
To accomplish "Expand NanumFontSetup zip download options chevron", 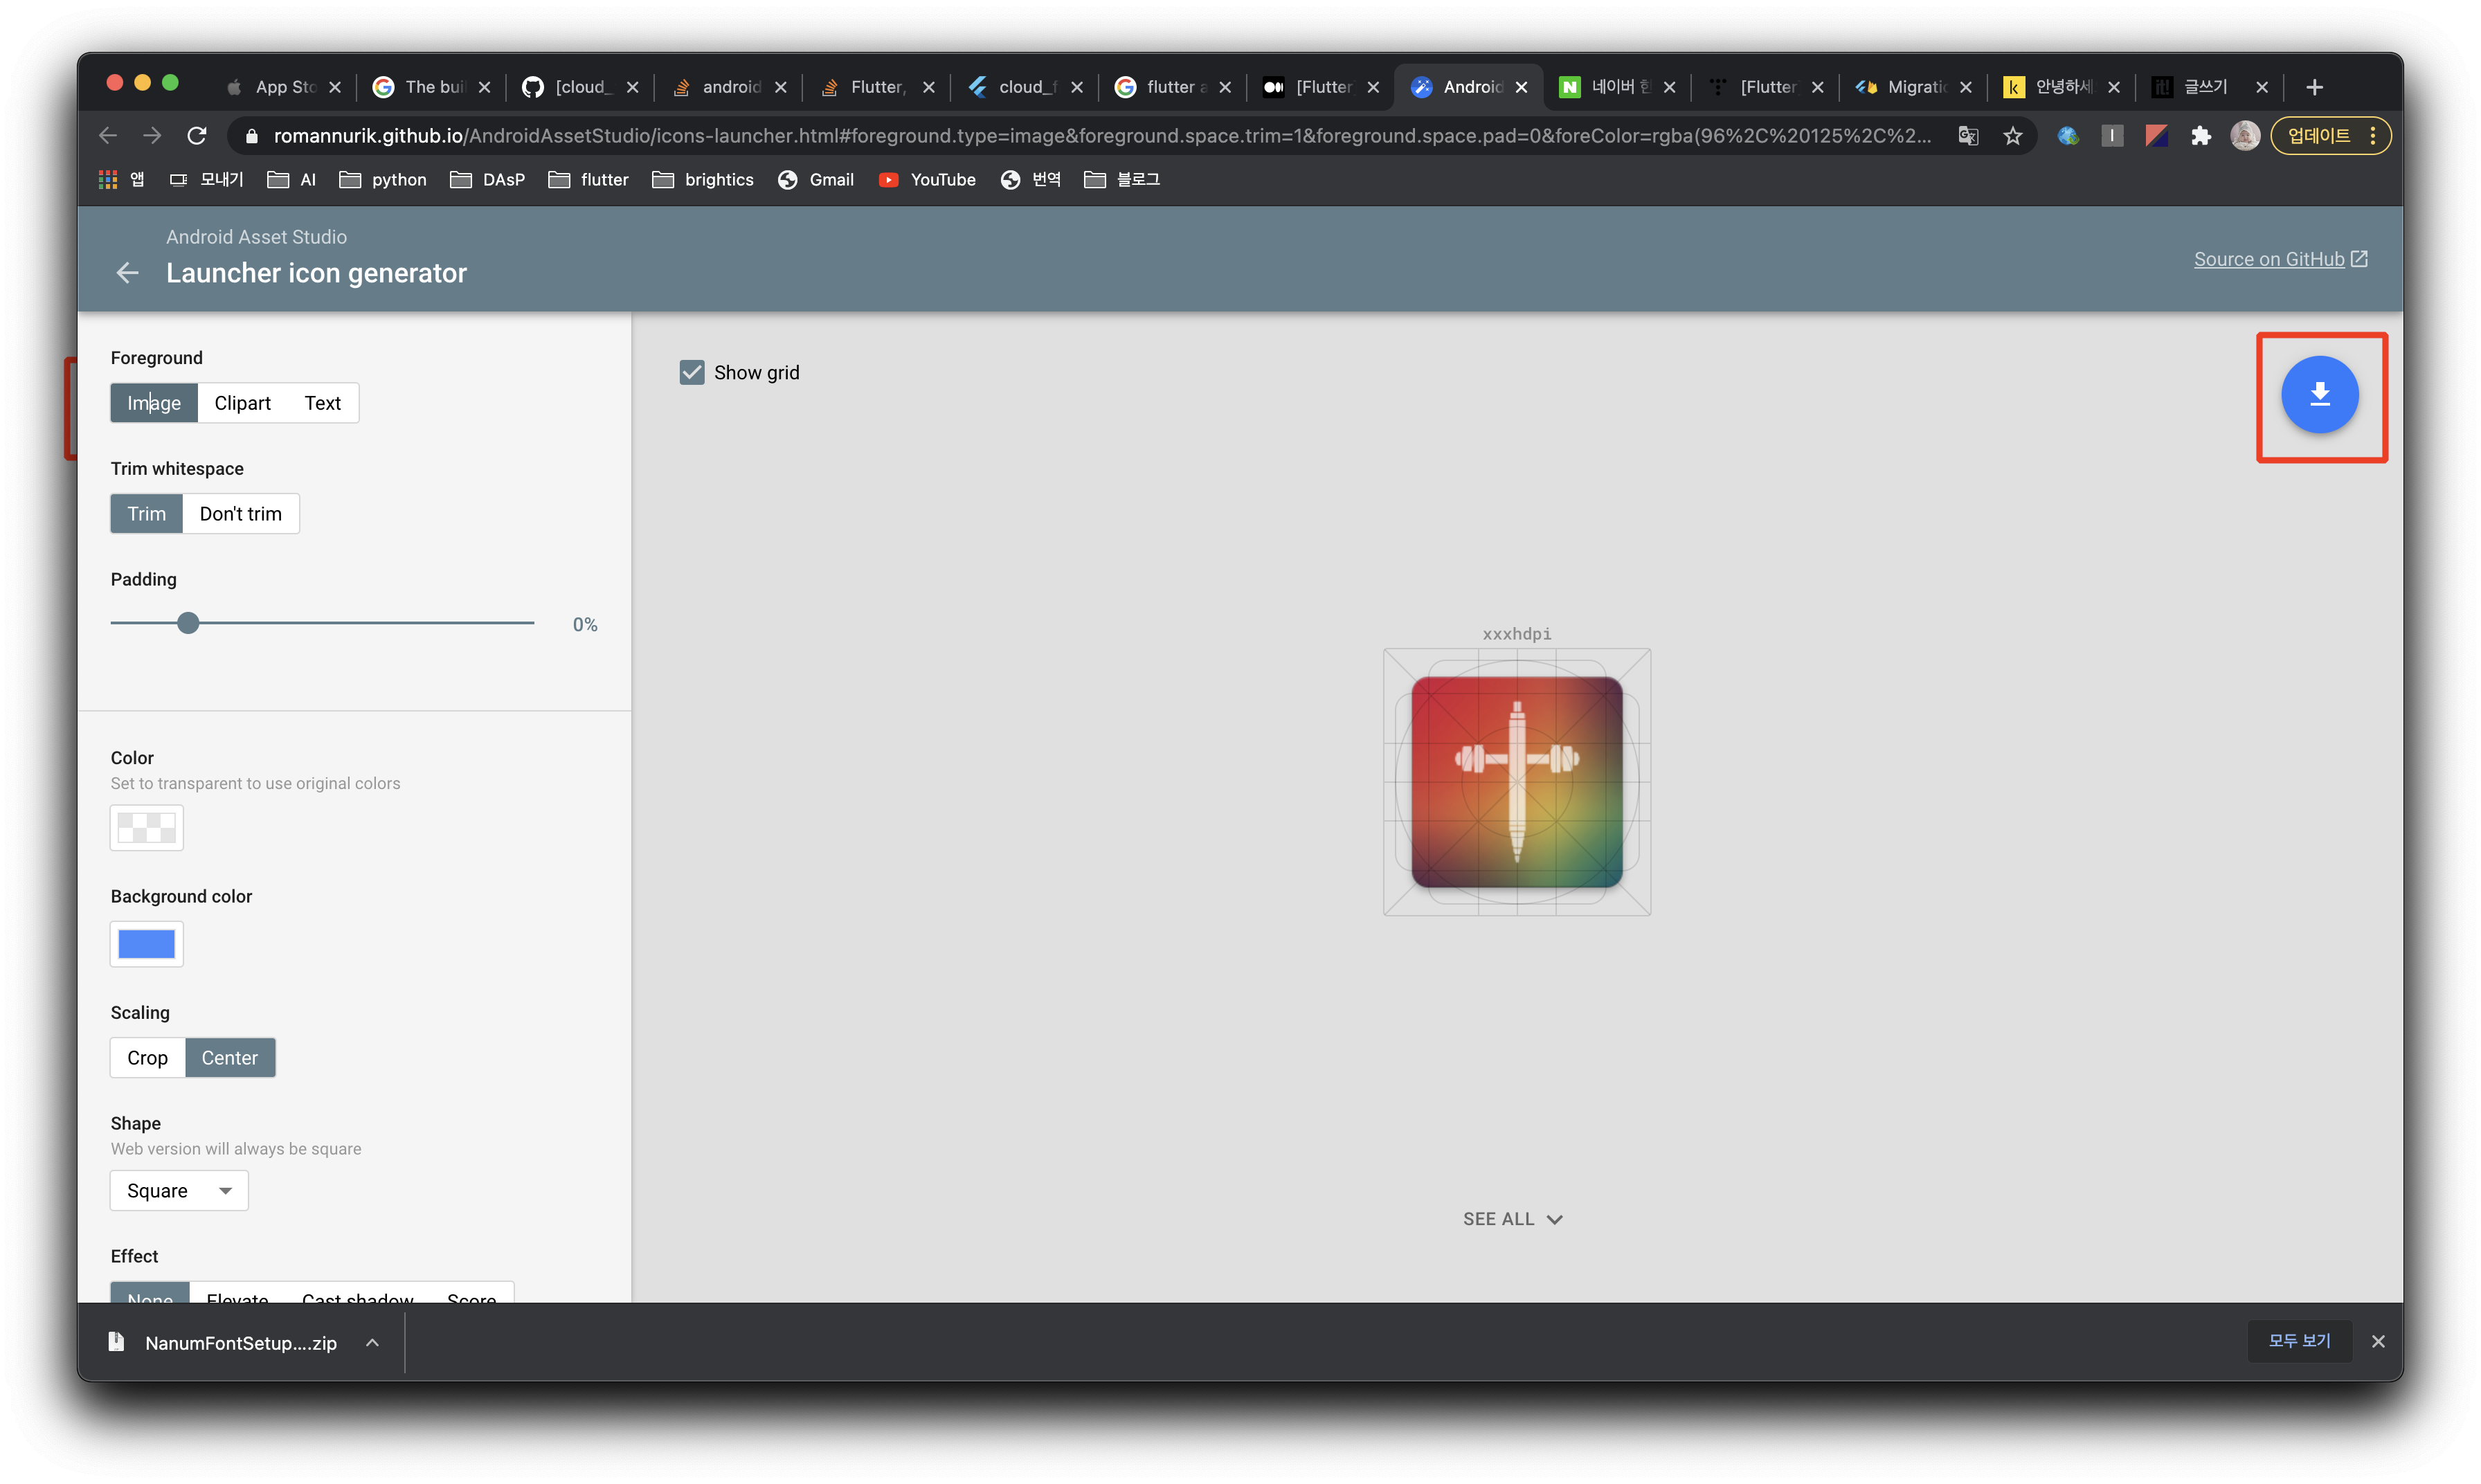I will point(372,1343).
